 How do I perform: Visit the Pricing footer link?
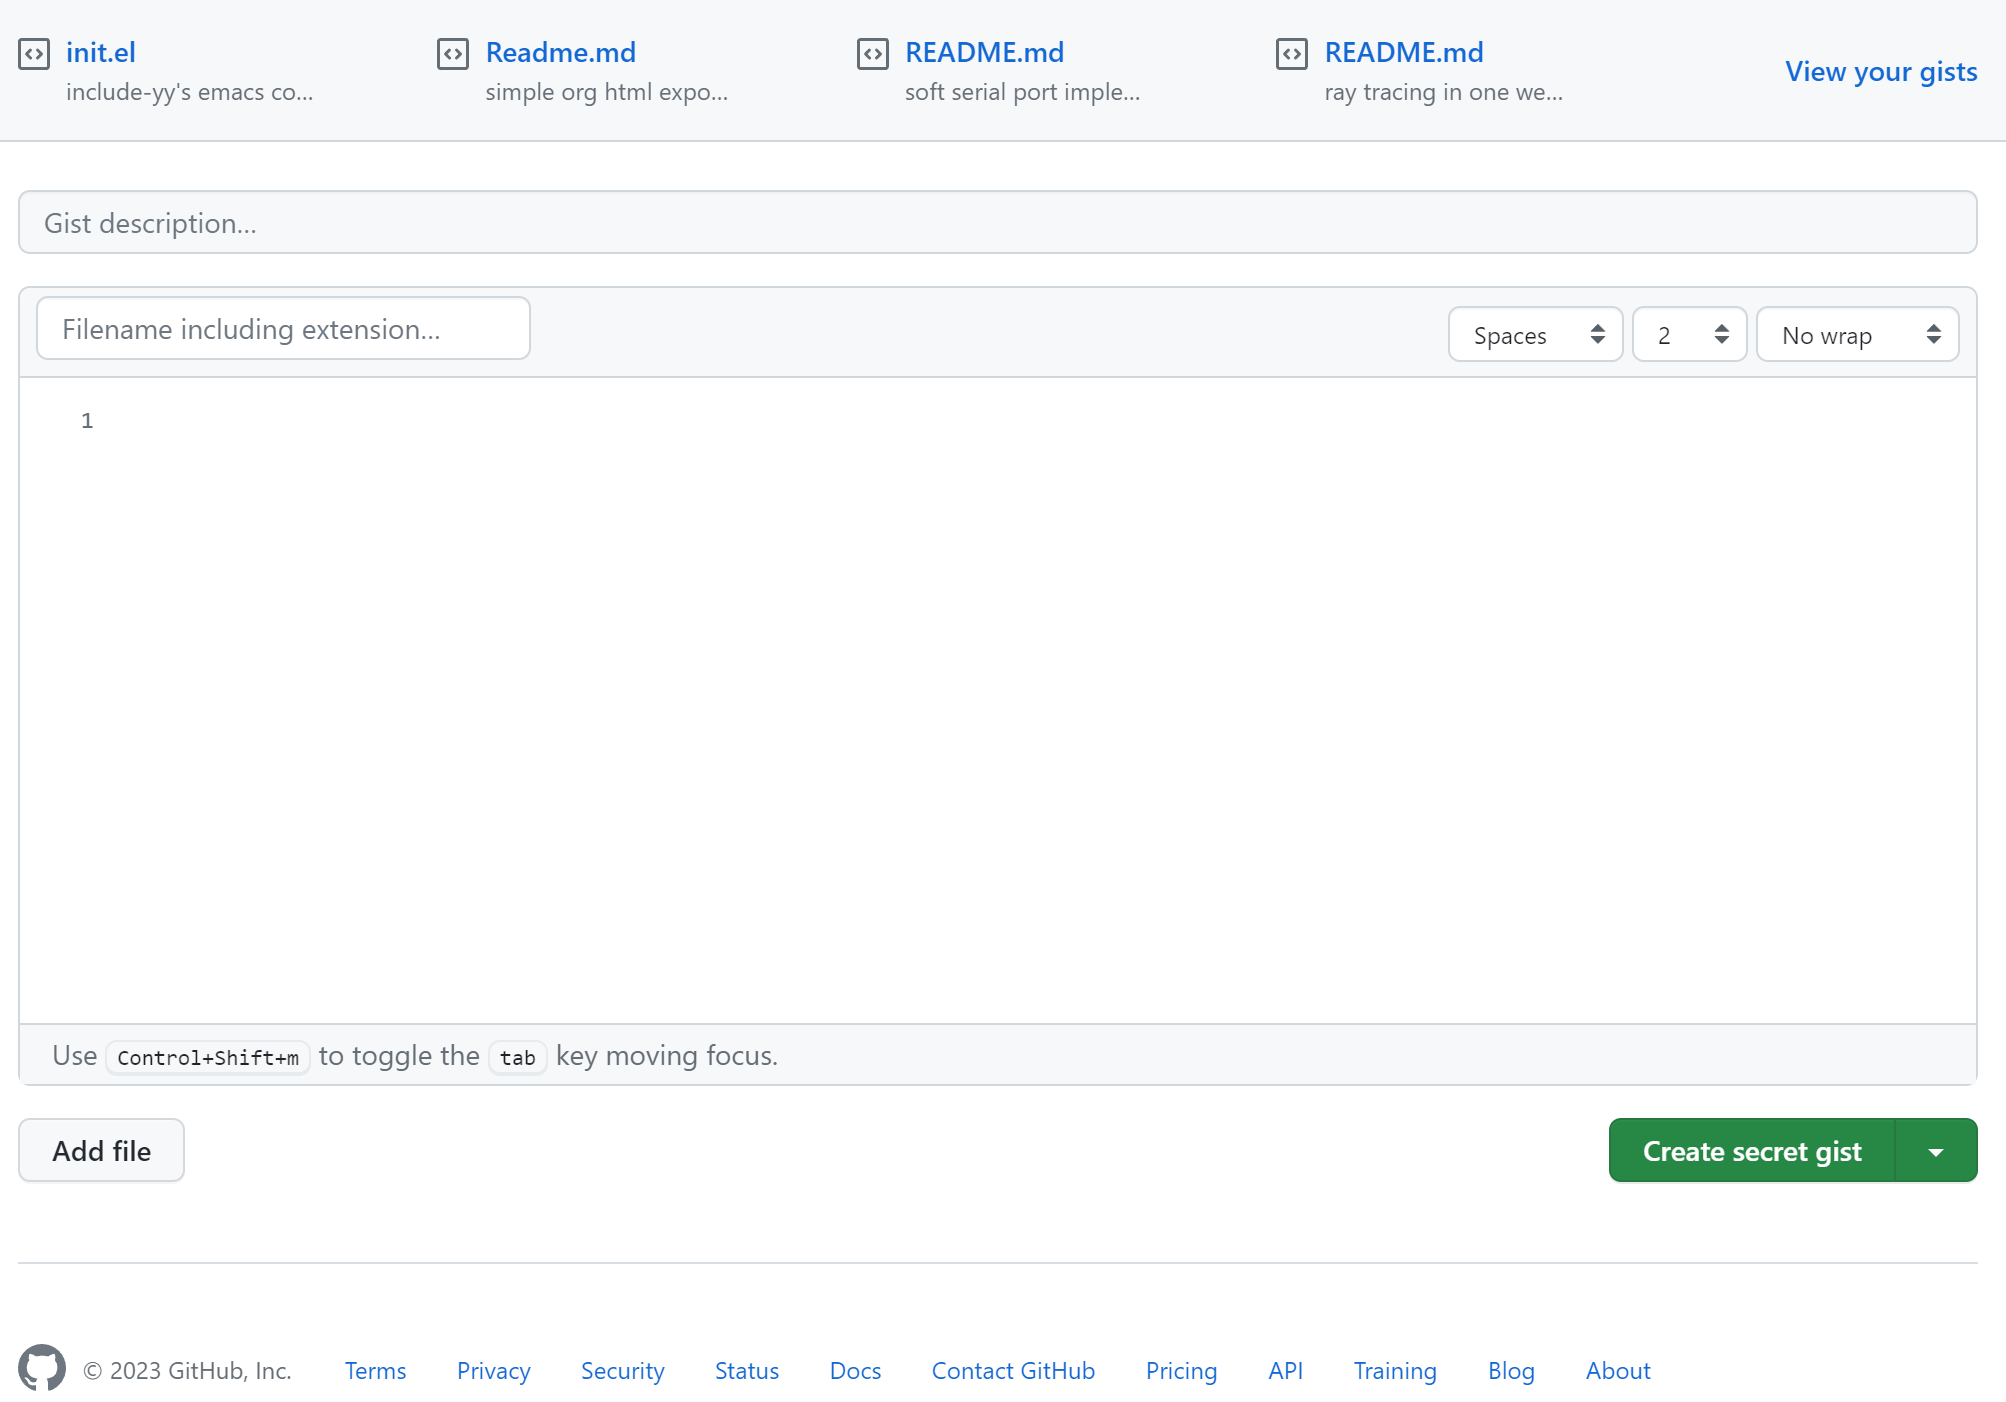pyautogui.click(x=1181, y=1371)
